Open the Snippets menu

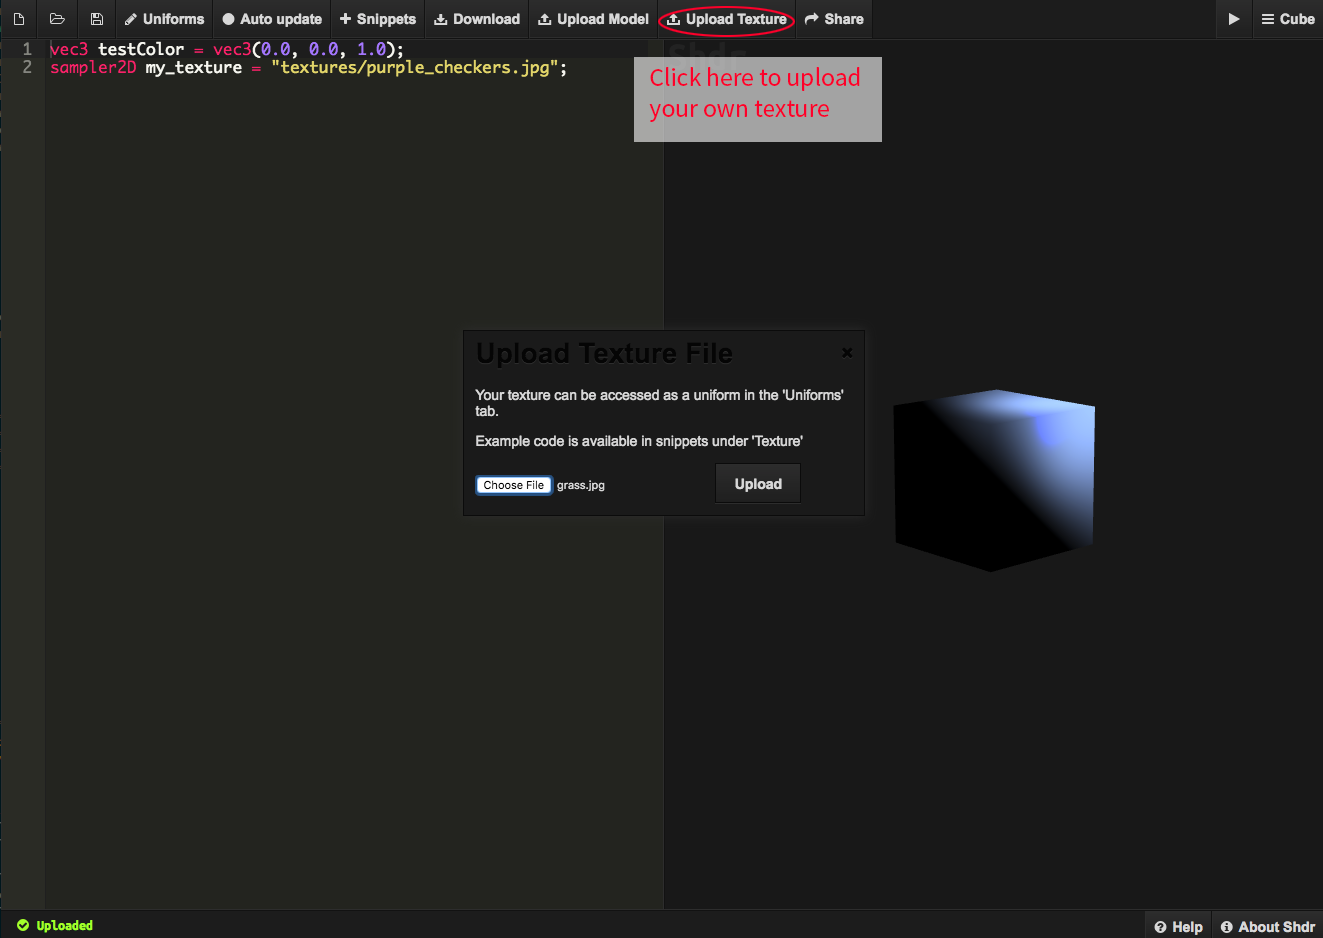point(378,19)
